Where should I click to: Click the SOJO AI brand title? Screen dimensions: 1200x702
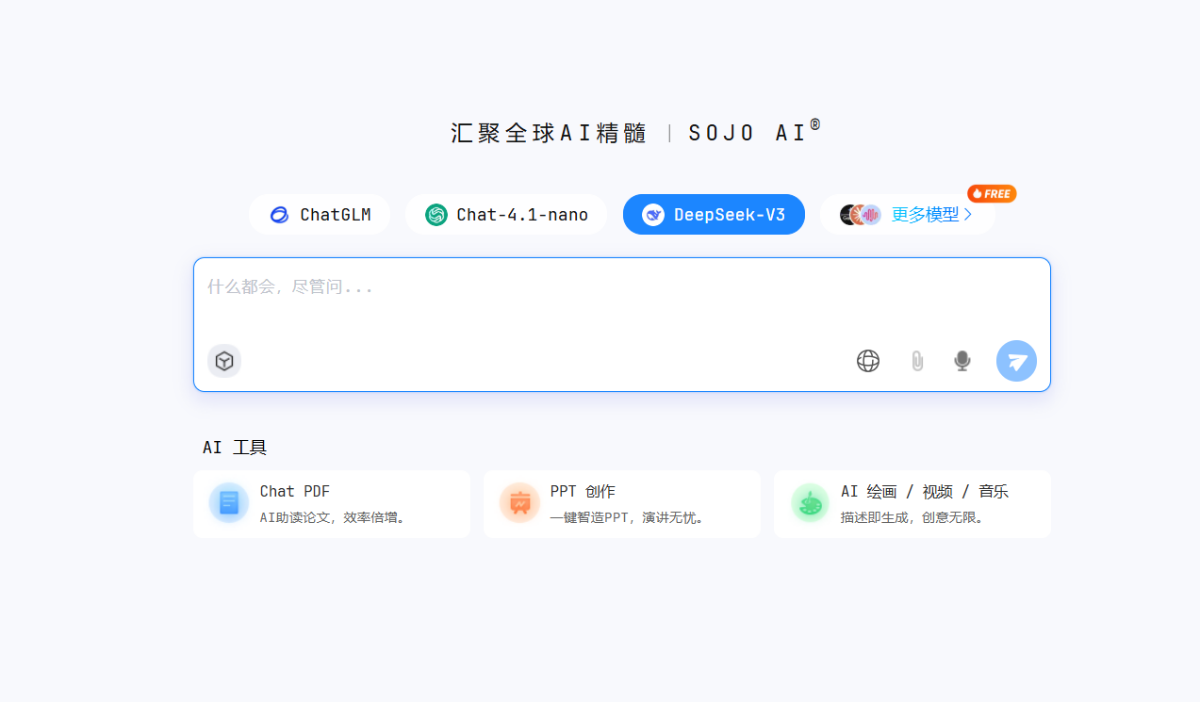[x=755, y=132]
